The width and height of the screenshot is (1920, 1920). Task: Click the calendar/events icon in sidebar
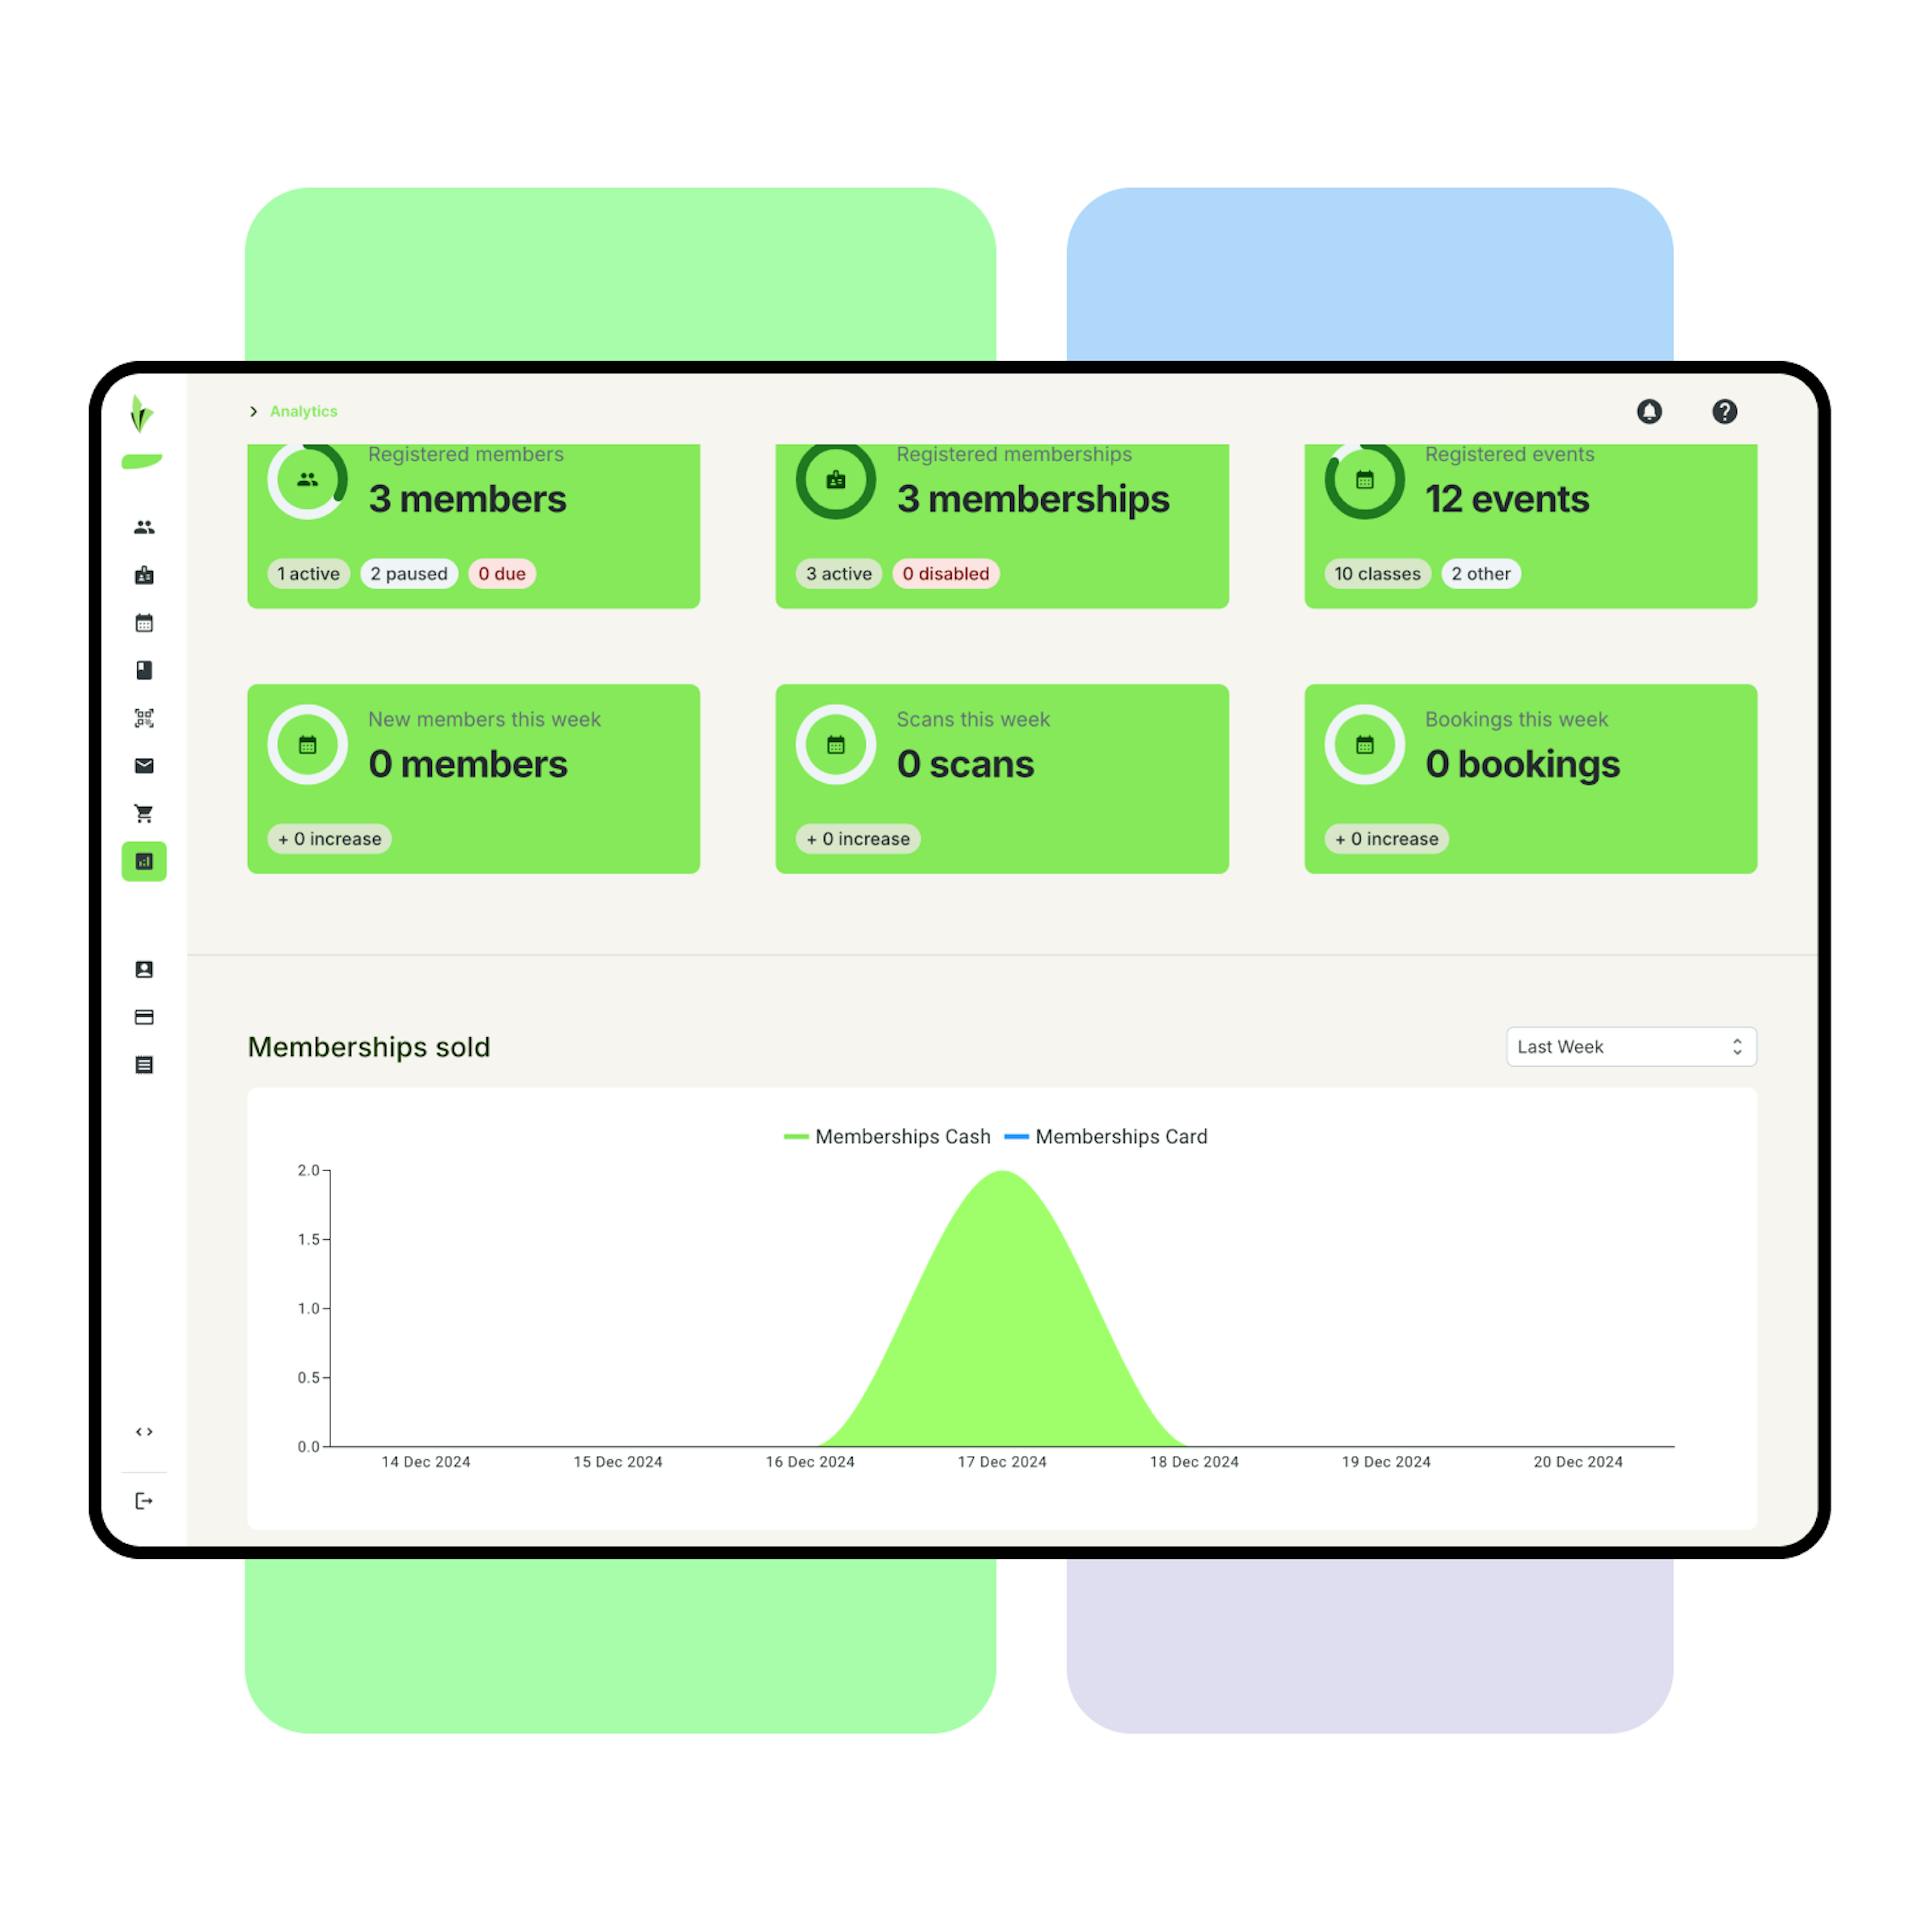point(146,622)
